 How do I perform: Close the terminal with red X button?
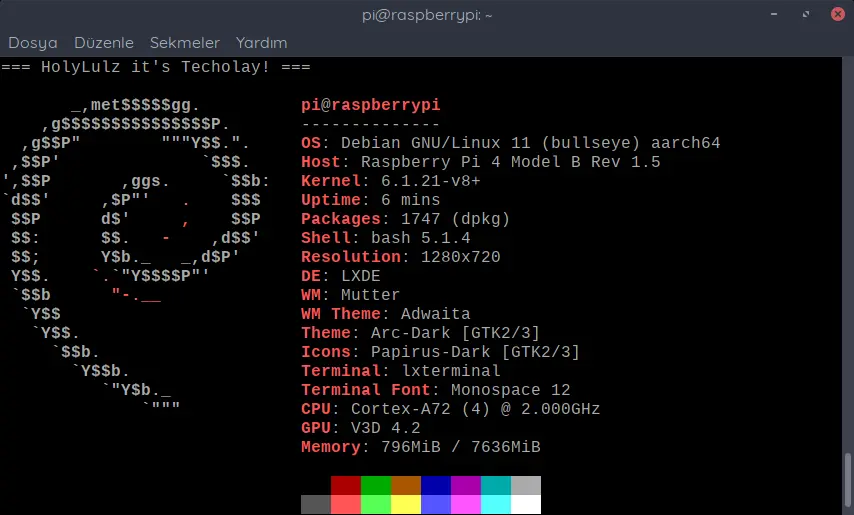(x=838, y=14)
